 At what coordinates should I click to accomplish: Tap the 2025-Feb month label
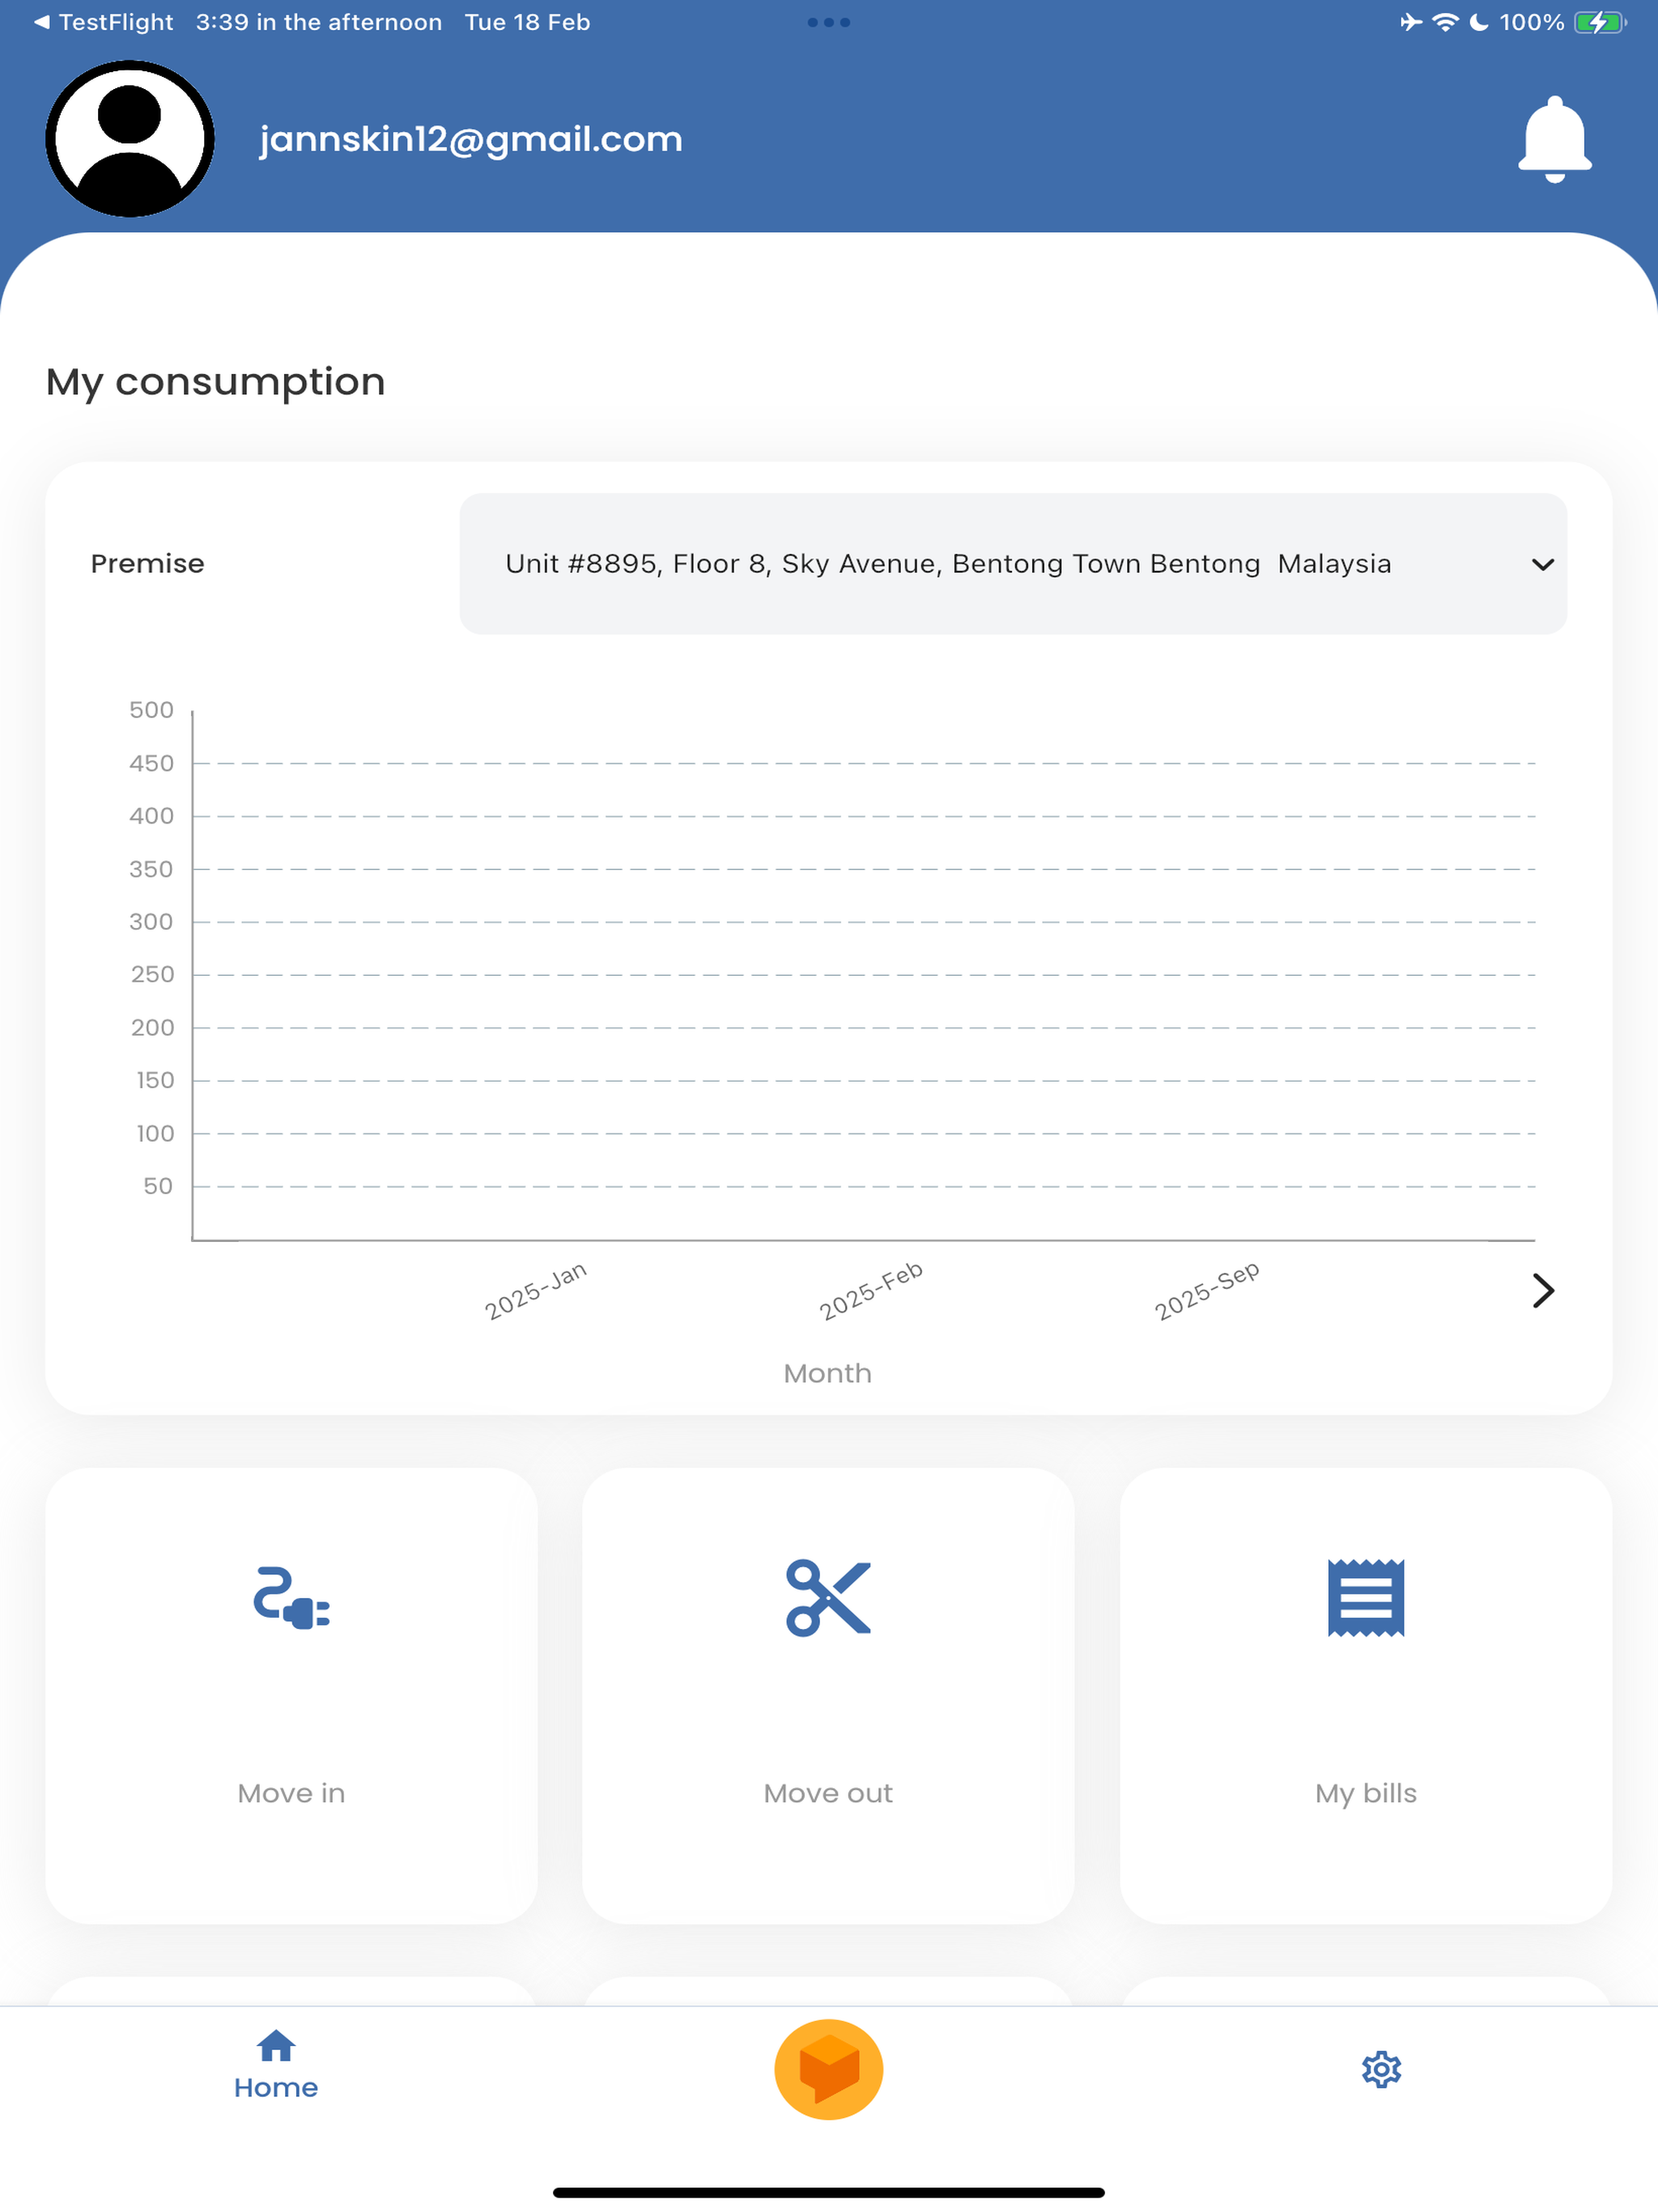[871, 1291]
